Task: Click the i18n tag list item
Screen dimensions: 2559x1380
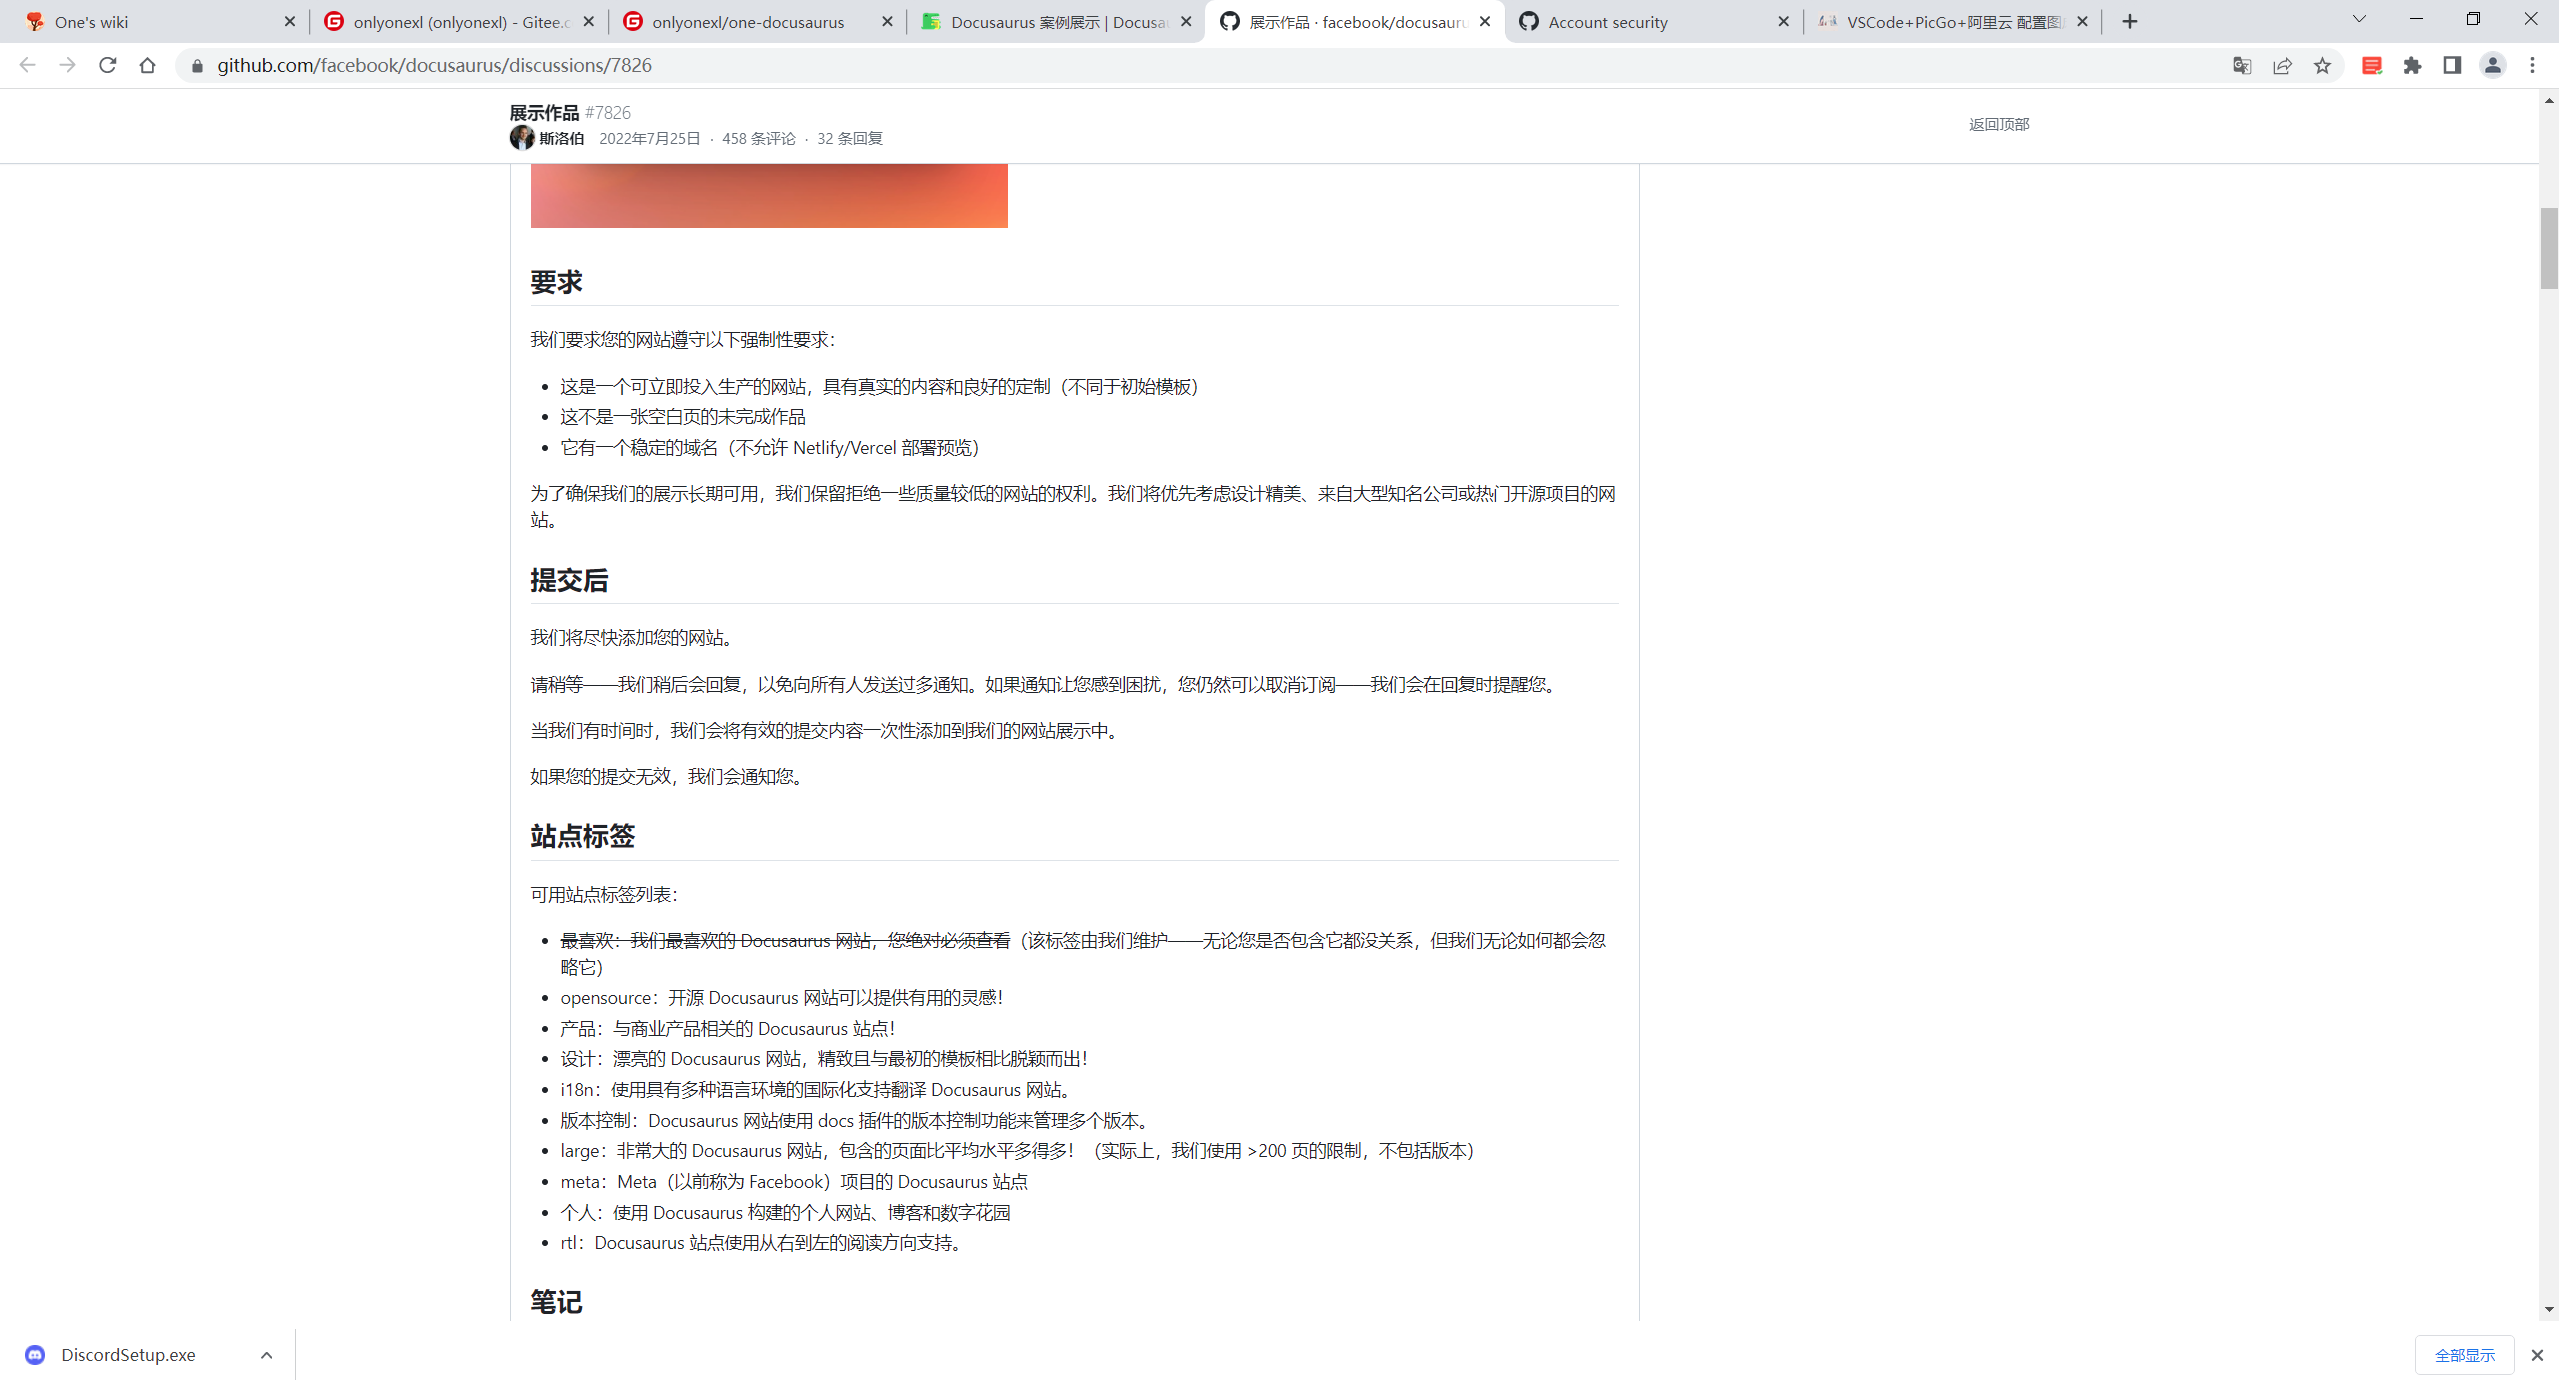Action: 818,1089
